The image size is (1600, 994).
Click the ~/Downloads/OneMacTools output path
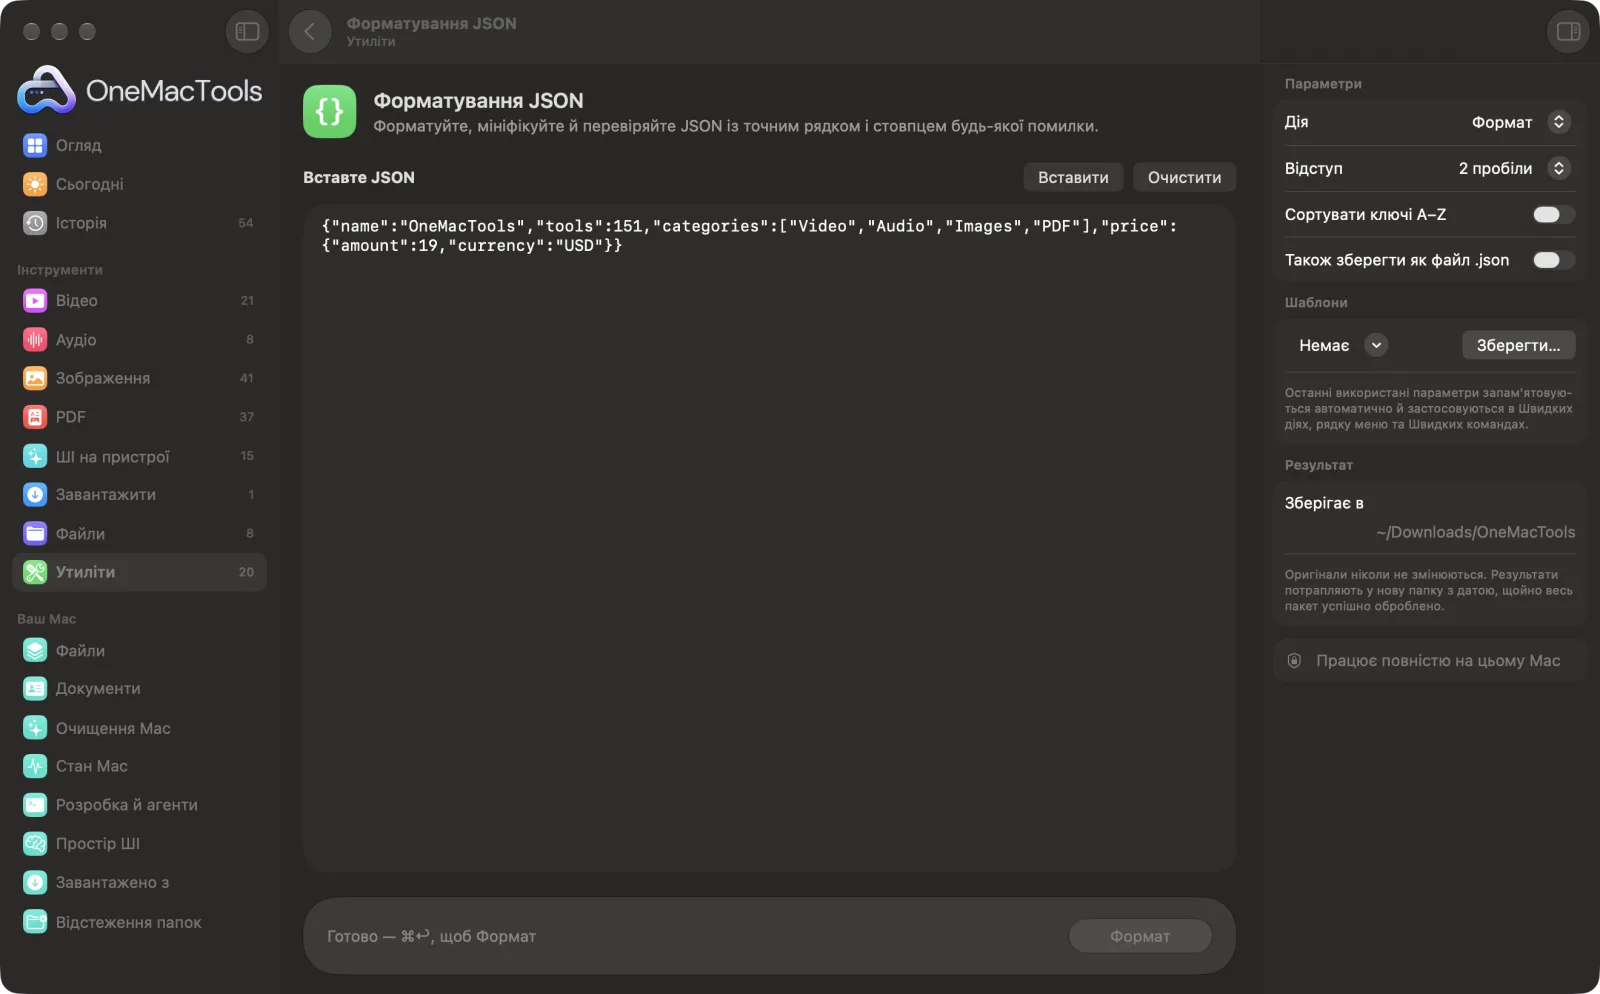coord(1475,532)
